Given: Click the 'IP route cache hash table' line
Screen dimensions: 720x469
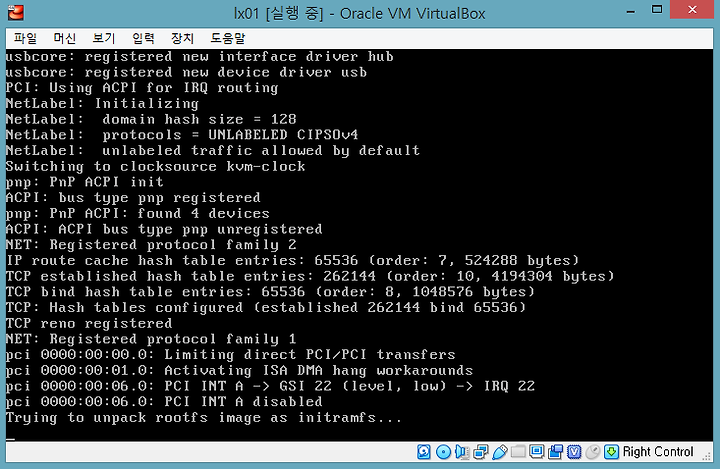Looking at the screenshot, I should coord(292,260).
